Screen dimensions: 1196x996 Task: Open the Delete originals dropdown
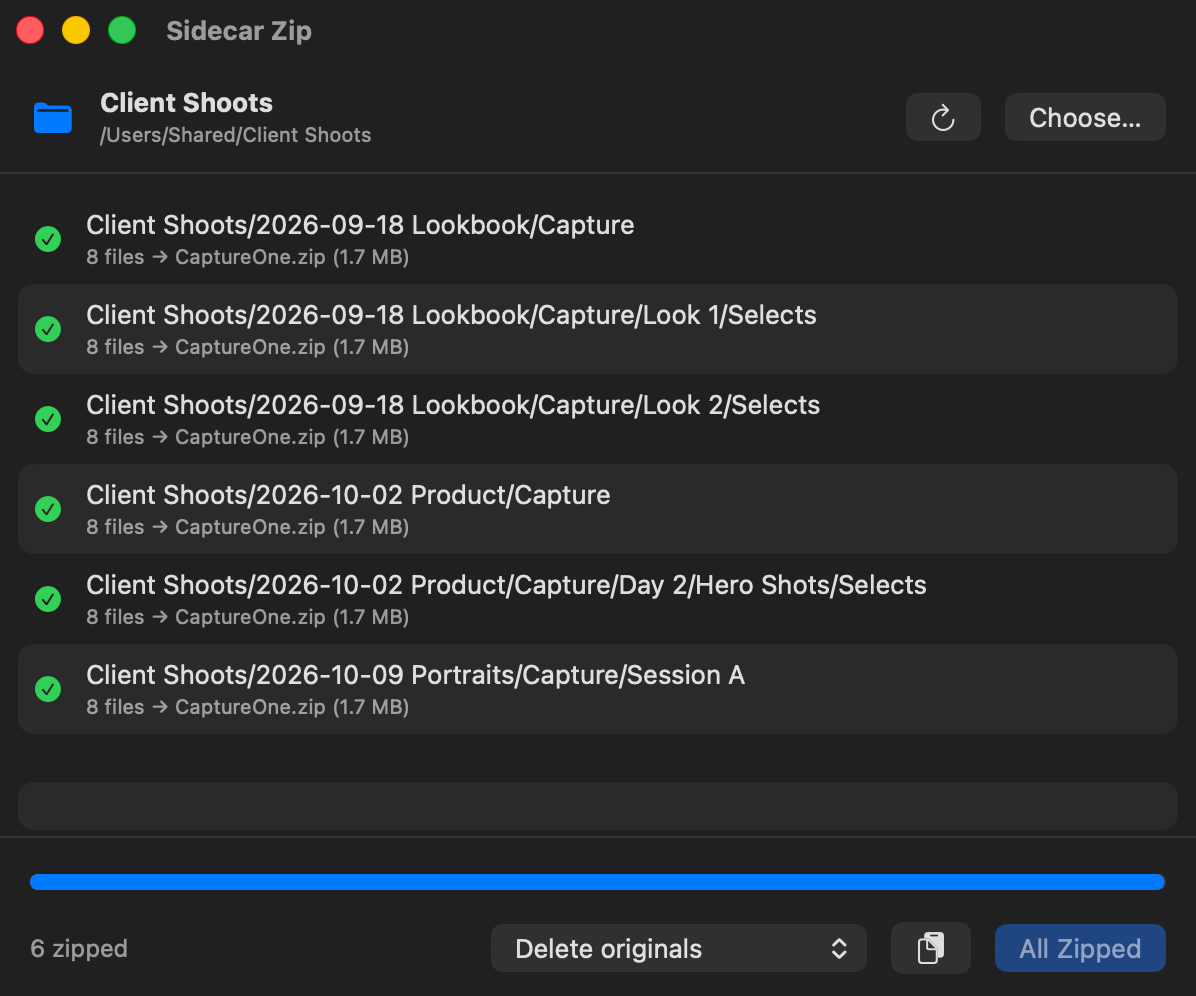tap(678, 948)
